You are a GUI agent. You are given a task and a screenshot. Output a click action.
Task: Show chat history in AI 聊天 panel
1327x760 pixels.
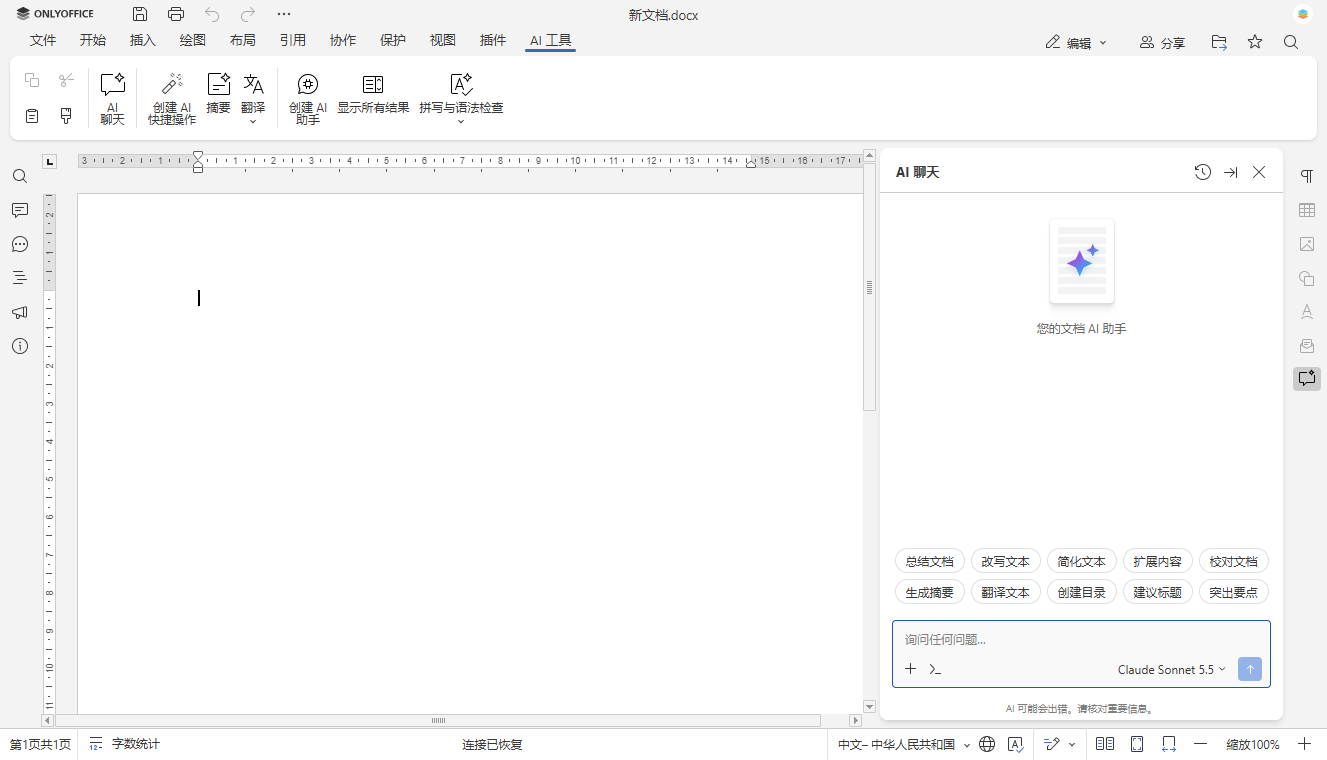click(1203, 172)
